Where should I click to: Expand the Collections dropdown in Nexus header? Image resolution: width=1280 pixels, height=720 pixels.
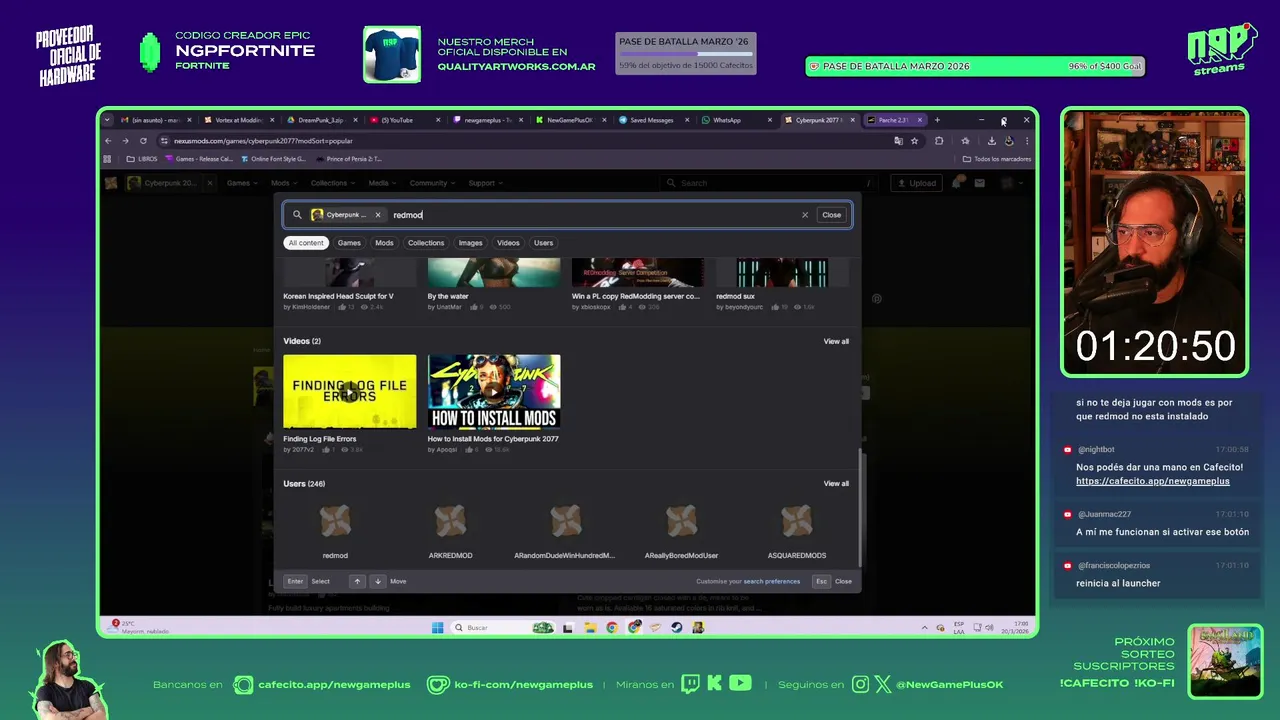click(x=333, y=183)
